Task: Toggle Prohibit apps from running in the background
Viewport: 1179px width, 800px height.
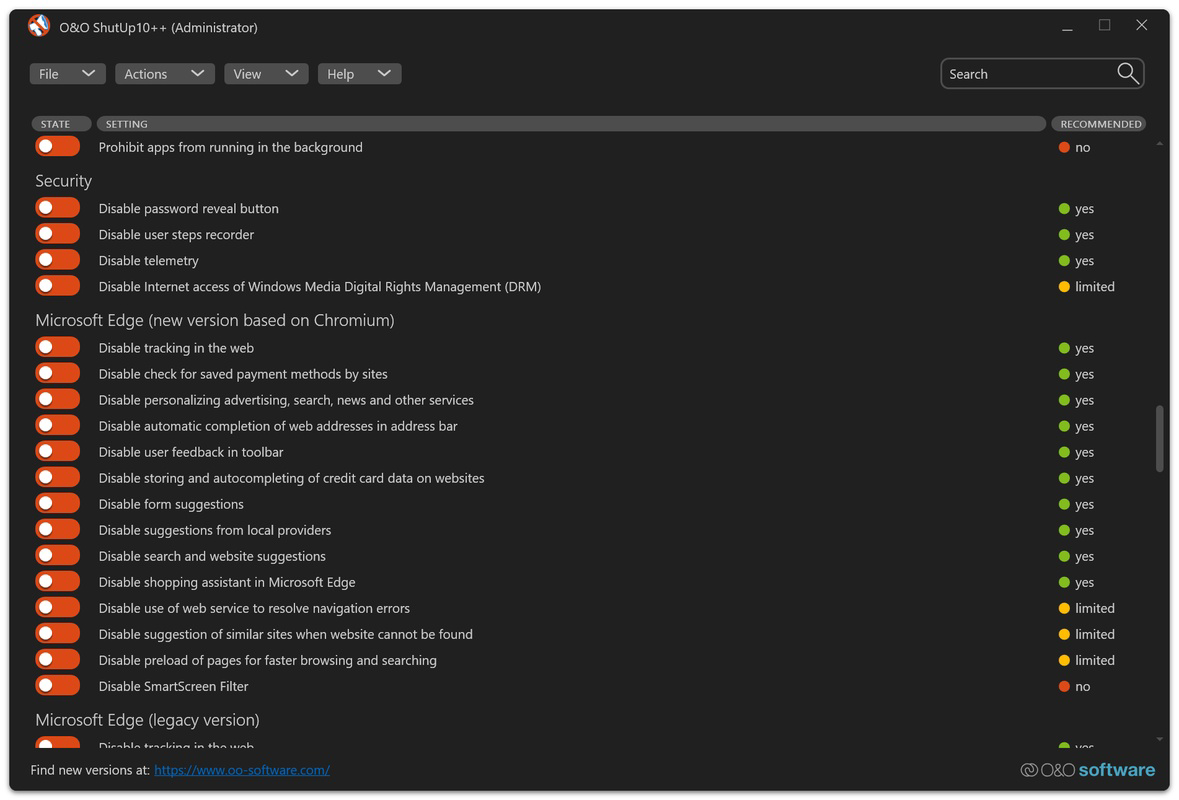Action: point(57,147)
